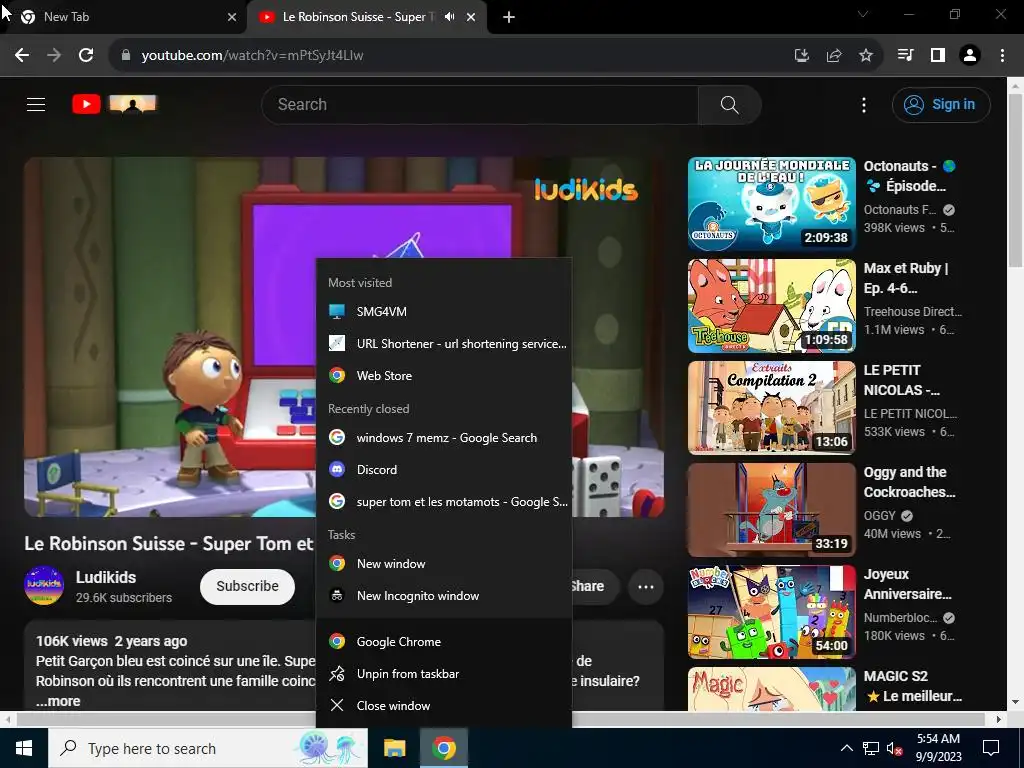Share this page via address bar icon
Screen dimensions: 1024x768
pyautogui.click(x=833, y=56)
